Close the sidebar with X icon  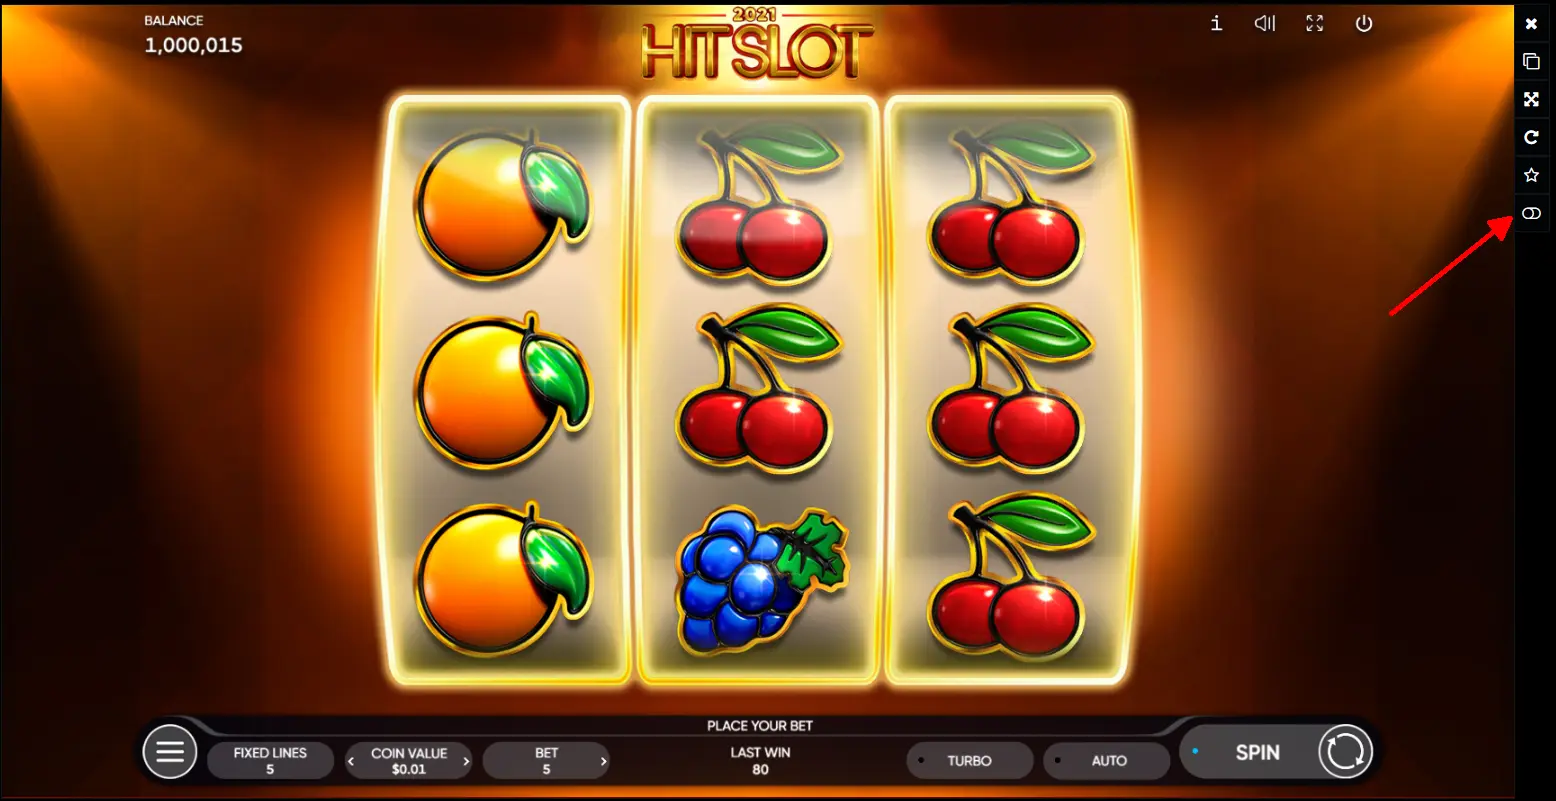tap(1531, 23)
